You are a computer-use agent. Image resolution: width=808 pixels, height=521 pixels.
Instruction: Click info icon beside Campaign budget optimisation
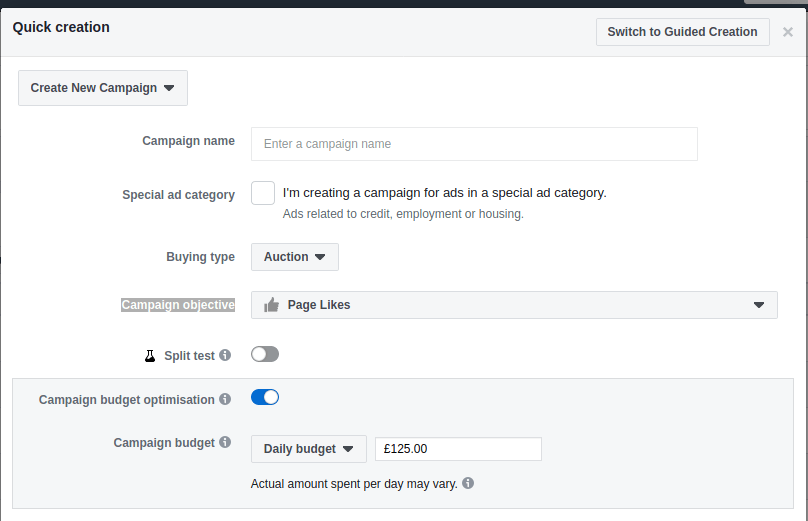pos(225,400)
